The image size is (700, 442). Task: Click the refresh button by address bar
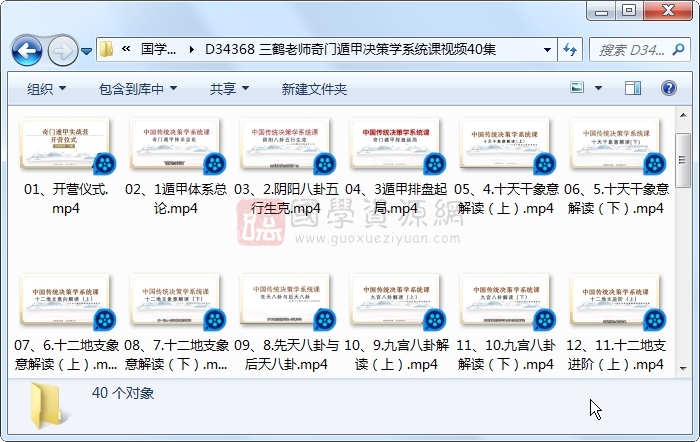click(x=570, y=50)
